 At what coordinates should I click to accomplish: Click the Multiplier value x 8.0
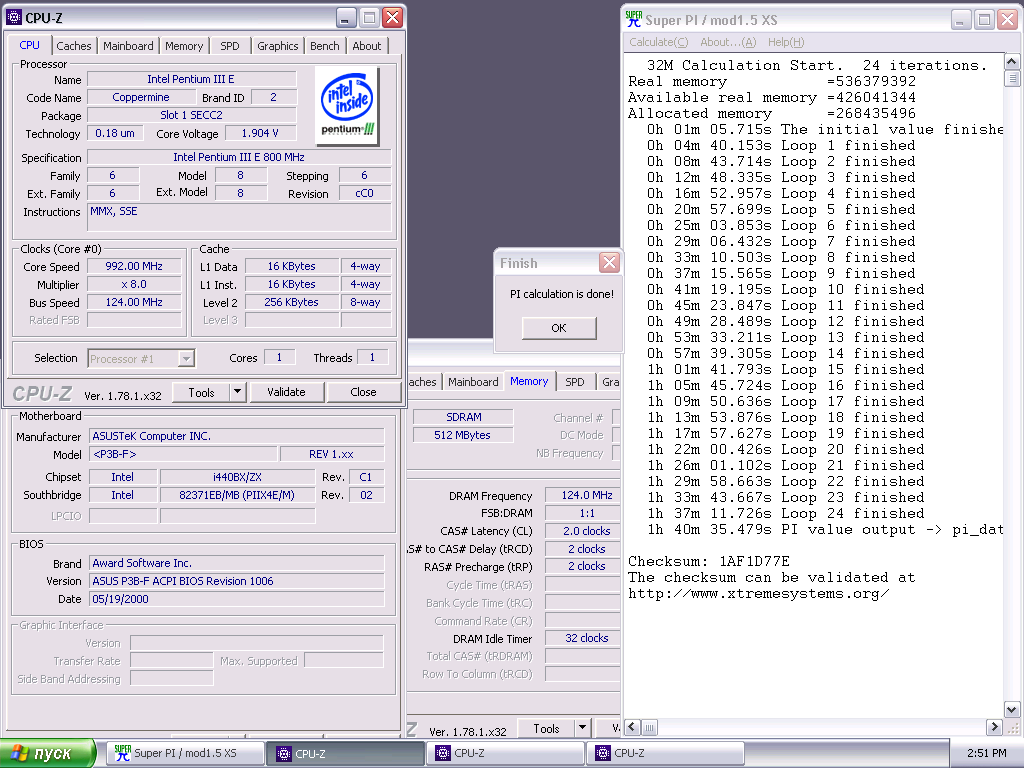pos(134,285)
